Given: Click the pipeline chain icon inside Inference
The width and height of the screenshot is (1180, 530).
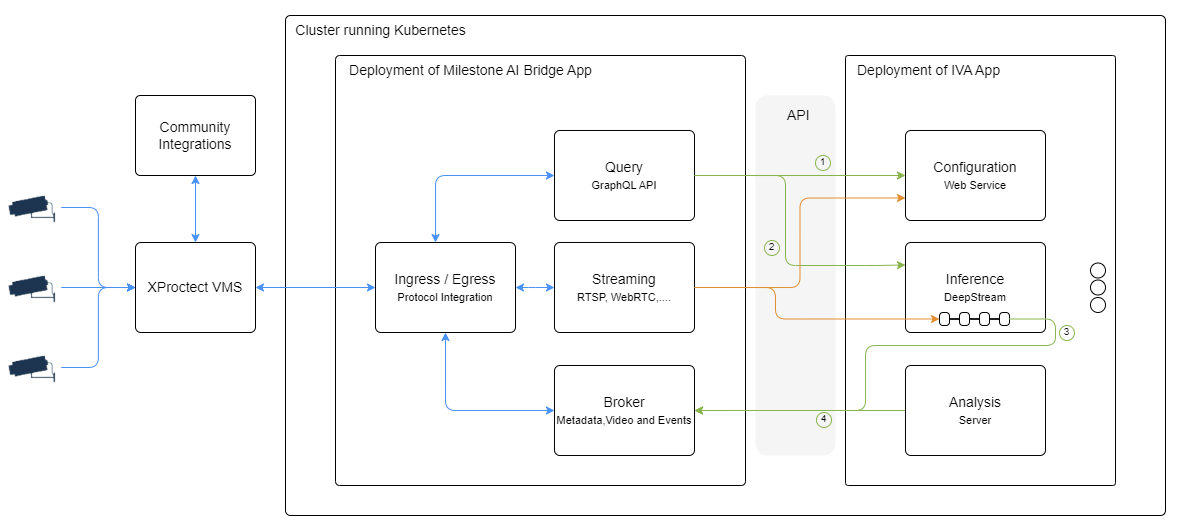Looking at the screenshot, I should point(974,319).
